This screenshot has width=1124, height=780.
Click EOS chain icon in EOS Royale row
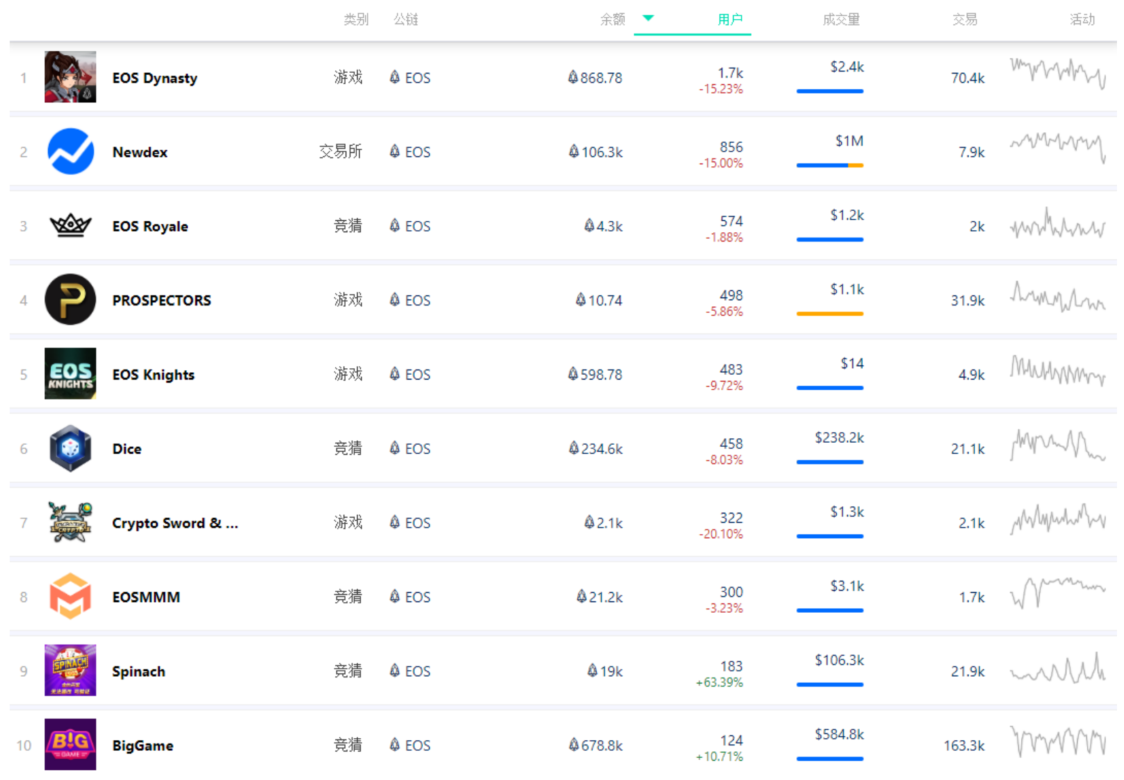[395, 225]
